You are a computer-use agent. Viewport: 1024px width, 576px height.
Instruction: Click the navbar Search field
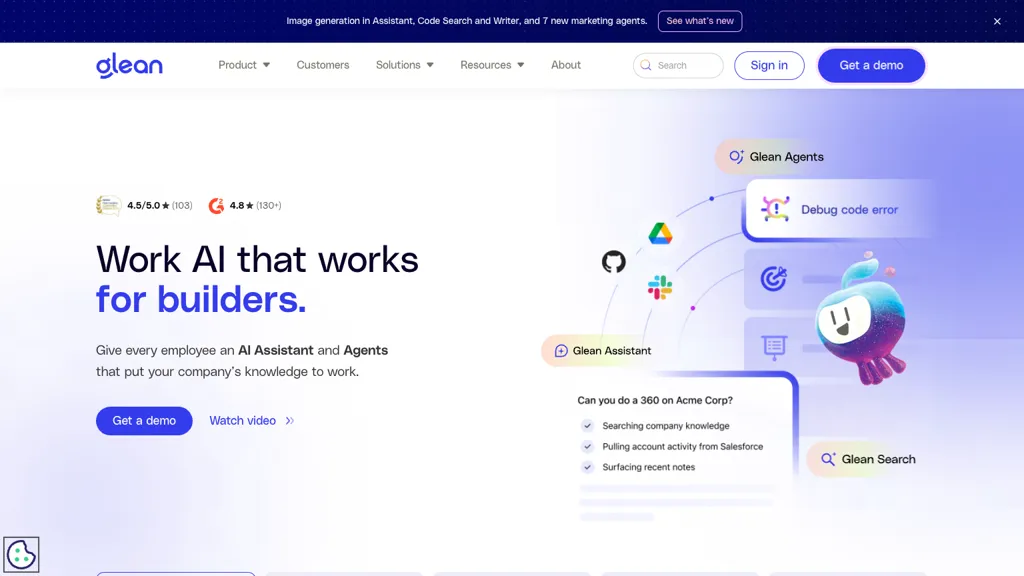click(x=678, y=65)
